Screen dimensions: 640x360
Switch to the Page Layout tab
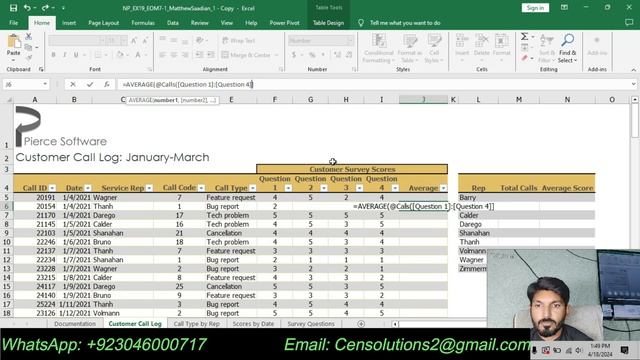point(104,23)
